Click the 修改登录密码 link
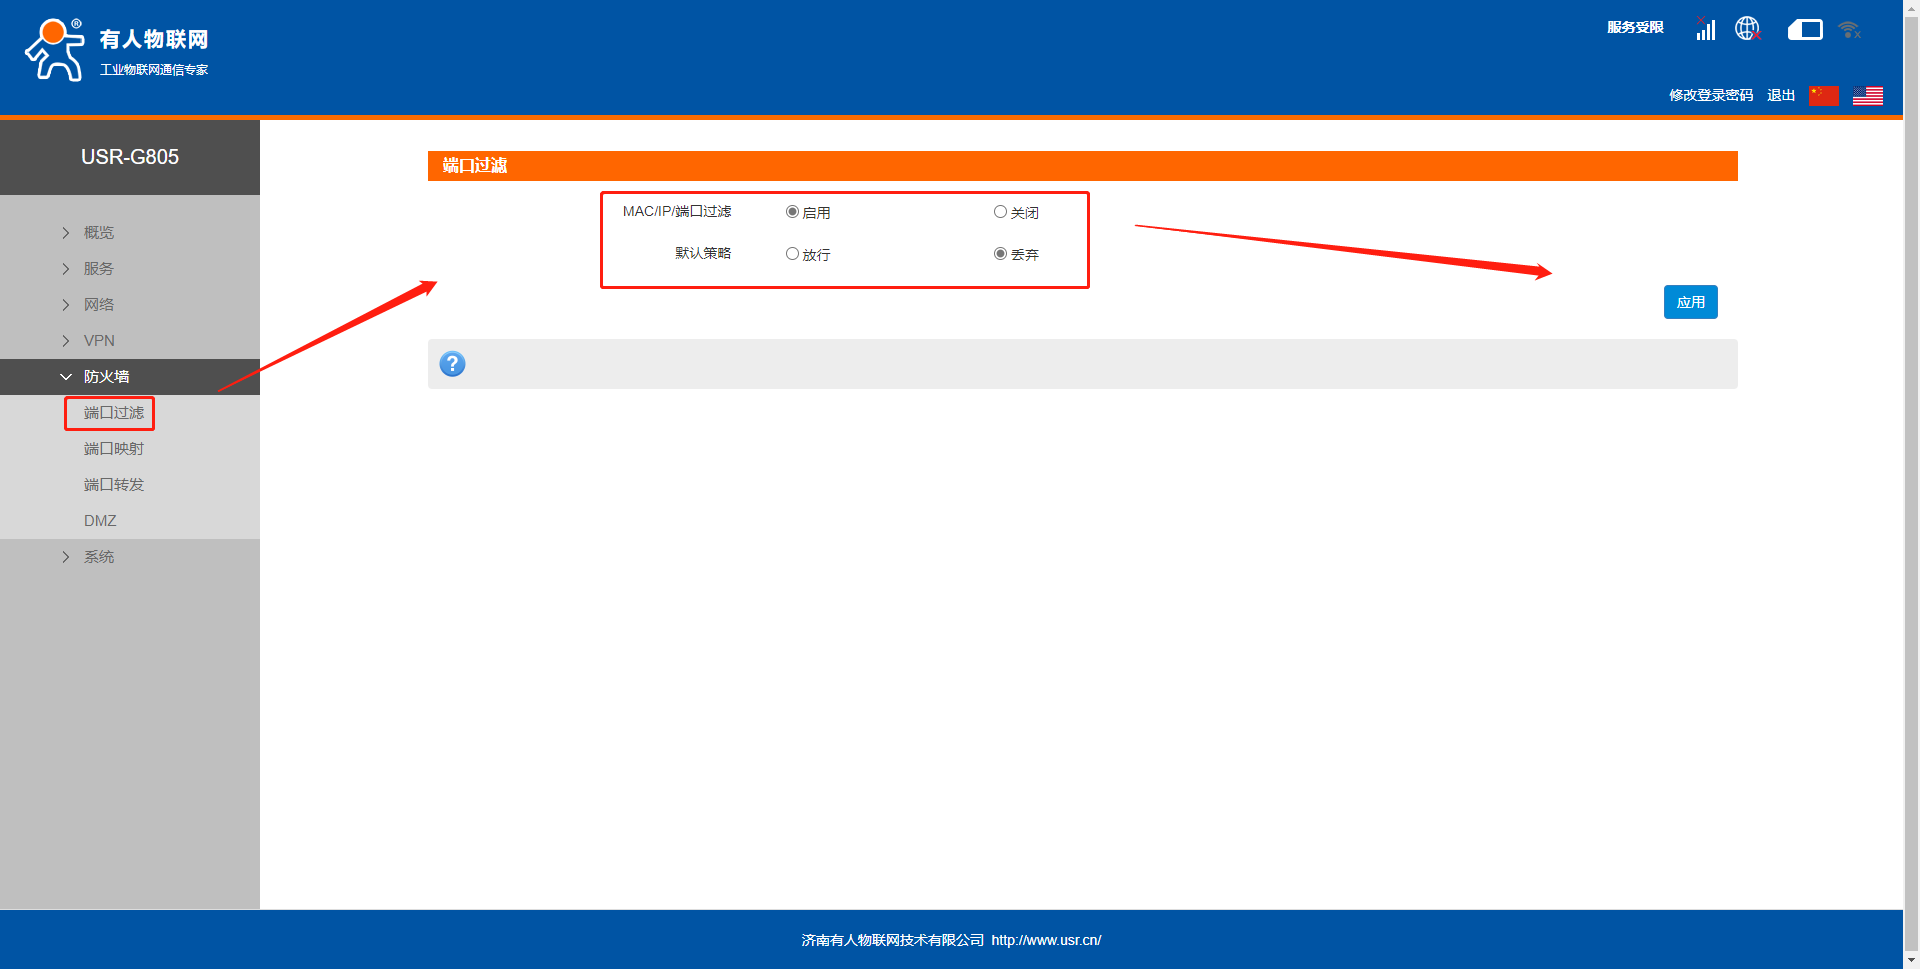1920x969 pixels. (x=1710, y=95)
